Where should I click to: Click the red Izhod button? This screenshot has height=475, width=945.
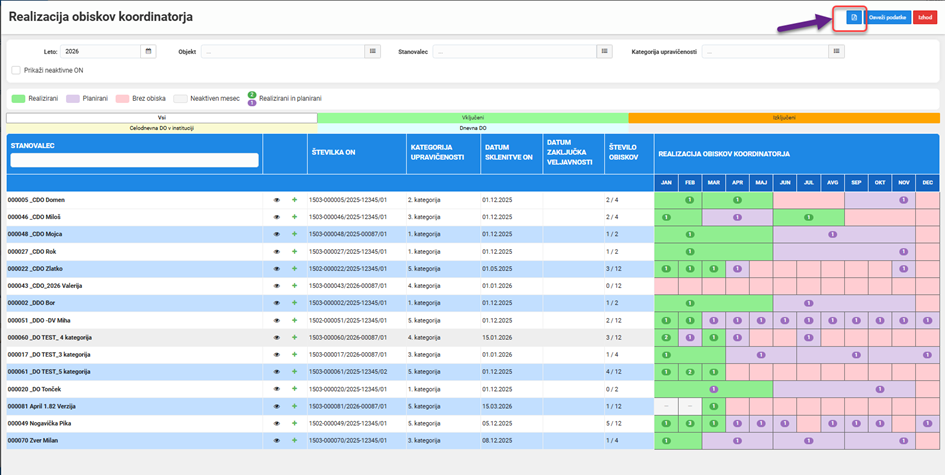click(x=925, y=17)
